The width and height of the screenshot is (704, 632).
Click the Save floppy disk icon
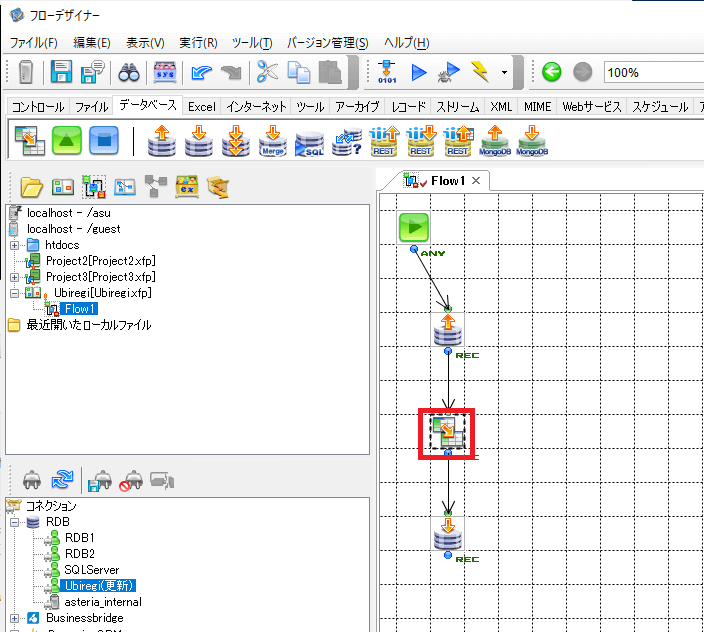[x=61, y=72]
